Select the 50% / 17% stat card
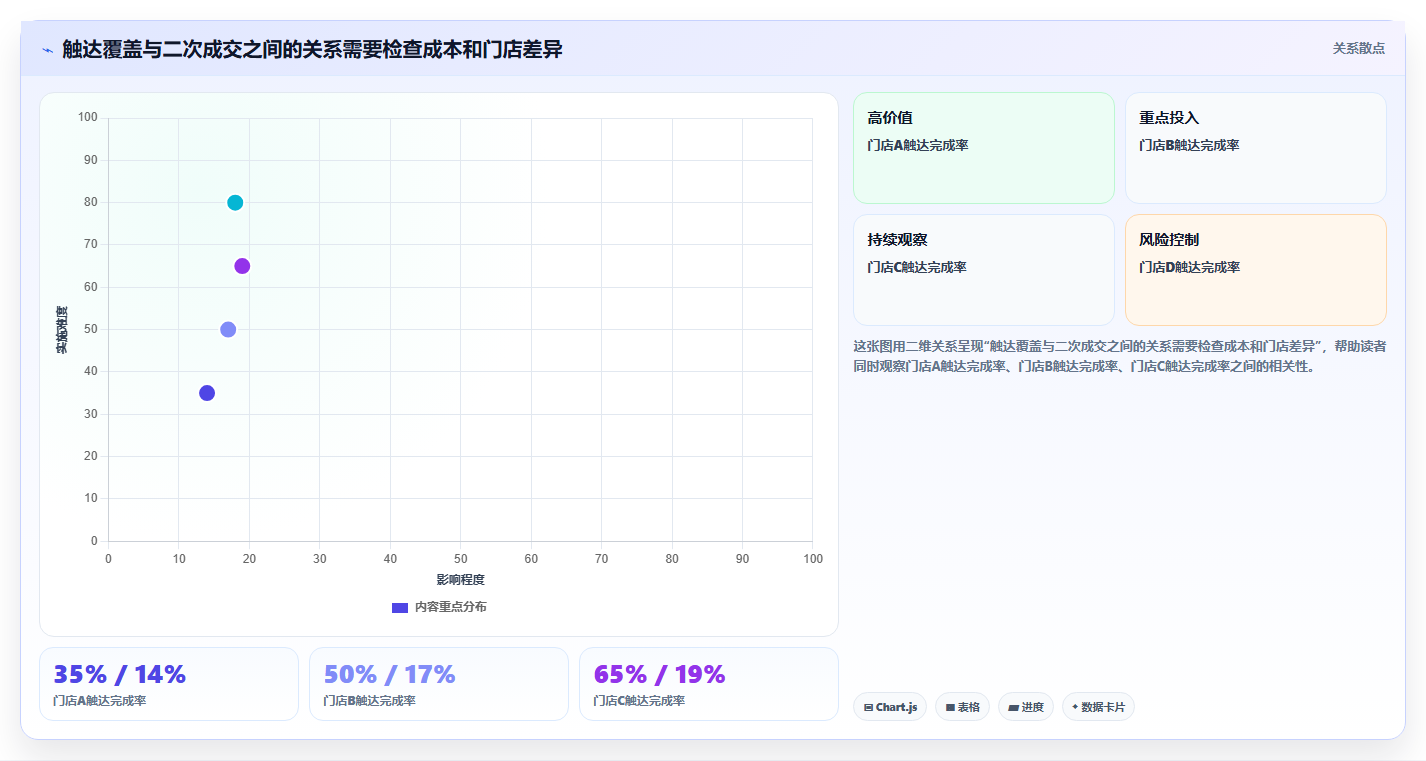This screenshot has height=761, width=1426. [439, 684]
